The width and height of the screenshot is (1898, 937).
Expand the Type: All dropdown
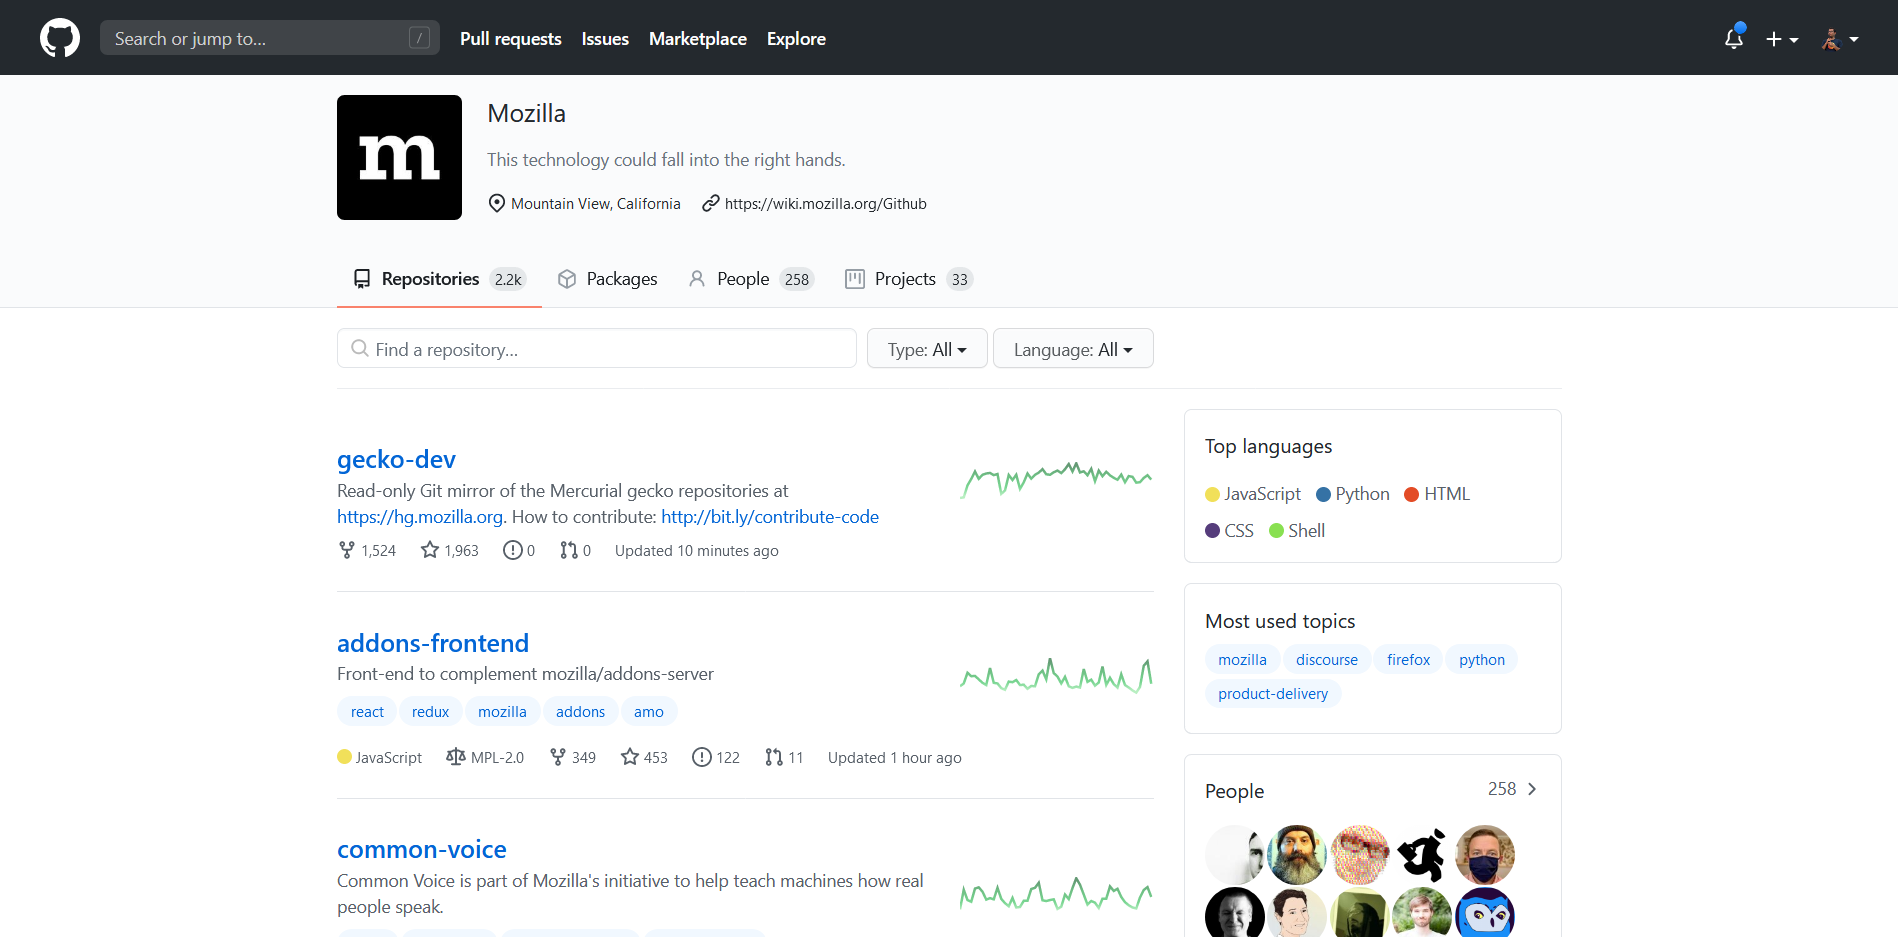(927, 349)
